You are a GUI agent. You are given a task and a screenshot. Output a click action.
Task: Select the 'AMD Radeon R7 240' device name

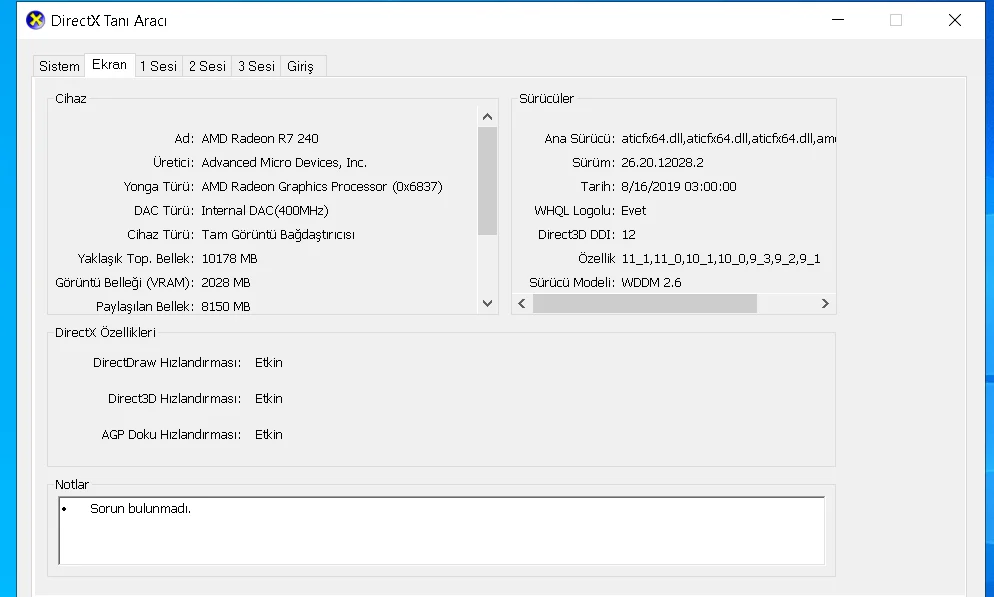pyautogui.click(x=260, y=138)
